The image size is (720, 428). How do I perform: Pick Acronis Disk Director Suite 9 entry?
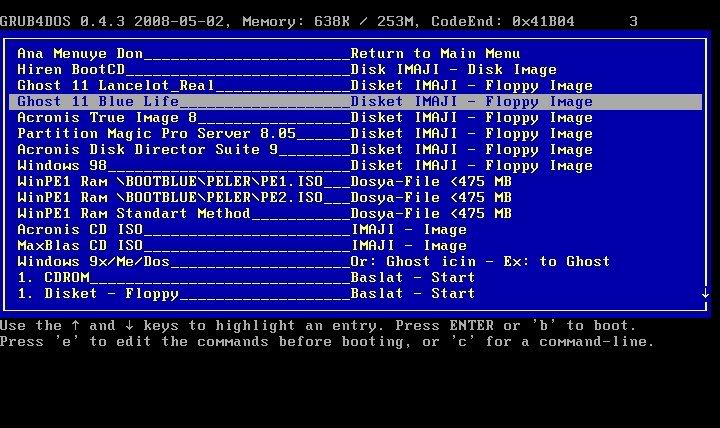[x=355, y=150]
